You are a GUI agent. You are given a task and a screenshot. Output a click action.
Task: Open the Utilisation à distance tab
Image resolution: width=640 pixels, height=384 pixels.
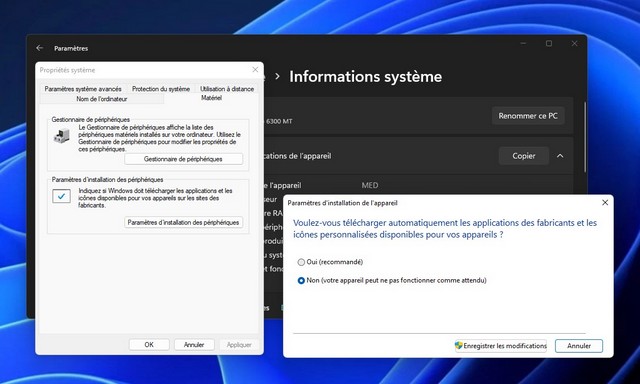[227, 89]
